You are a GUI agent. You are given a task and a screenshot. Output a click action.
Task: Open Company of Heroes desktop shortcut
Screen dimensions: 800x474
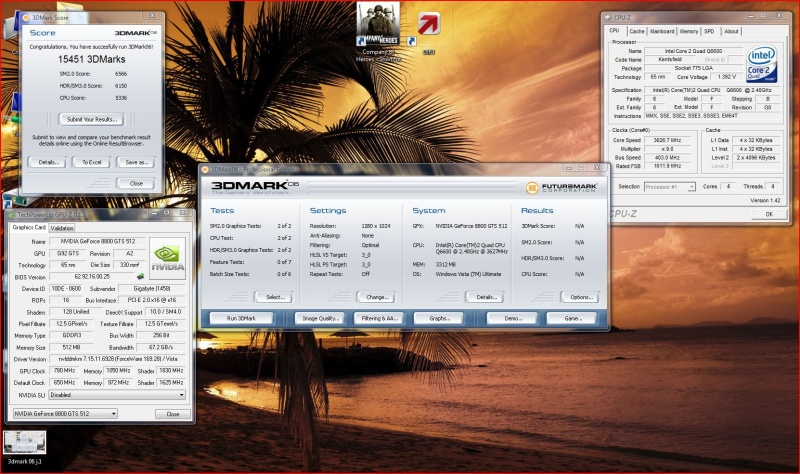click(378, 31)
